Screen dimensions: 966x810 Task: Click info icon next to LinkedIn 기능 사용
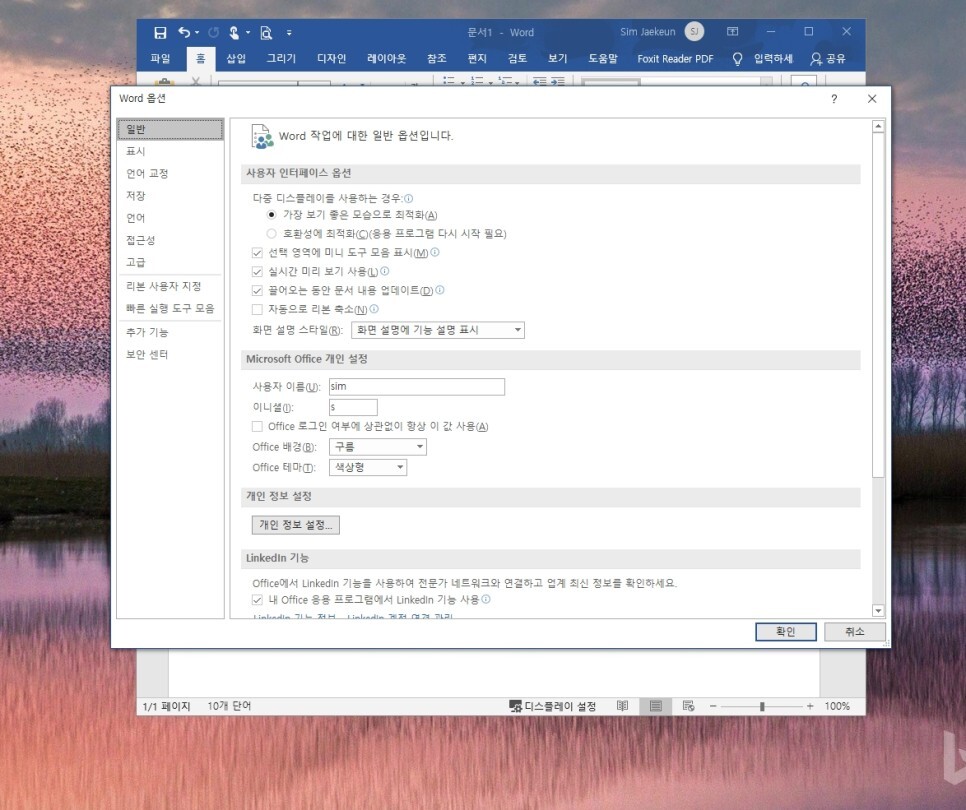485,599
